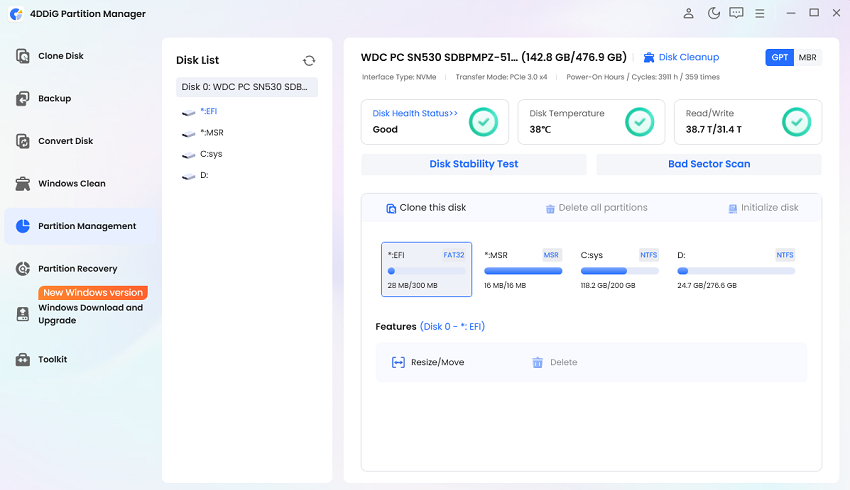Screen dimensions: 850x490
Task: Click the Convert Disk sidebar icon
Action: point(23,141)
